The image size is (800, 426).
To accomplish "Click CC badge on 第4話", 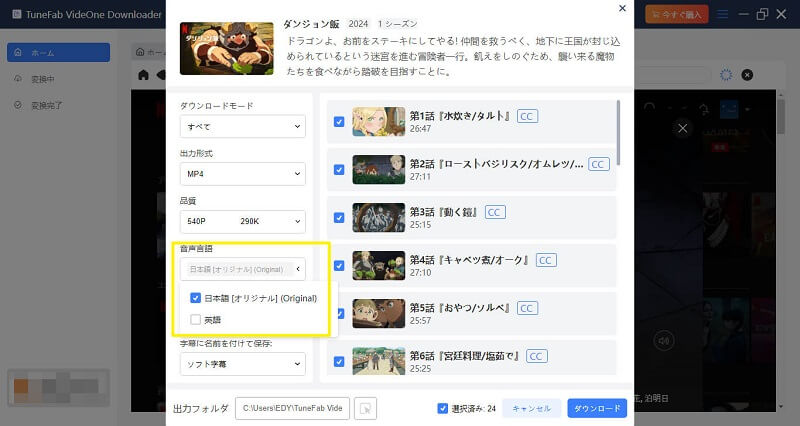I will tap(546, 260).
